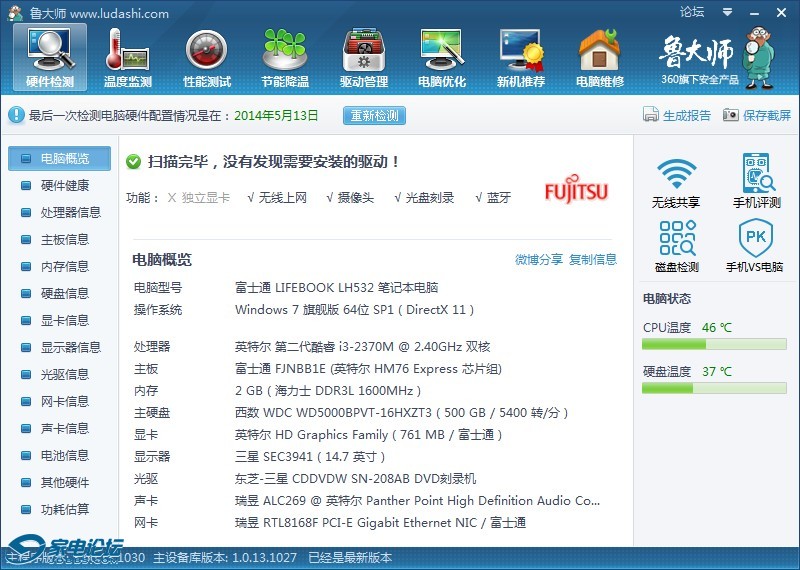The image size is (800, 570).
Task: Click the CPU温度 temperature bar
Action: (x=714, y=344)
